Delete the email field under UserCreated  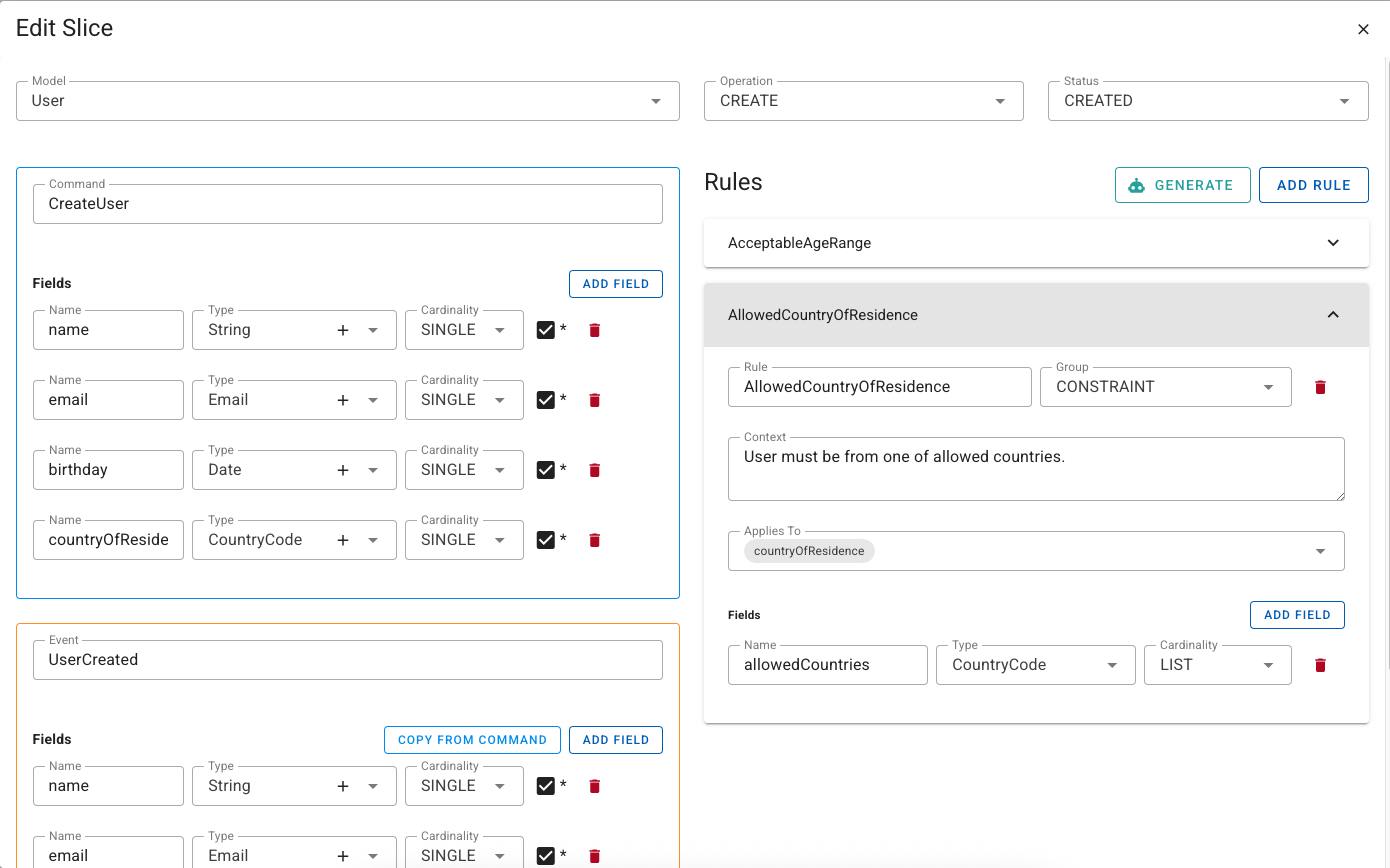pyautogui.click(x=594, y=856)
